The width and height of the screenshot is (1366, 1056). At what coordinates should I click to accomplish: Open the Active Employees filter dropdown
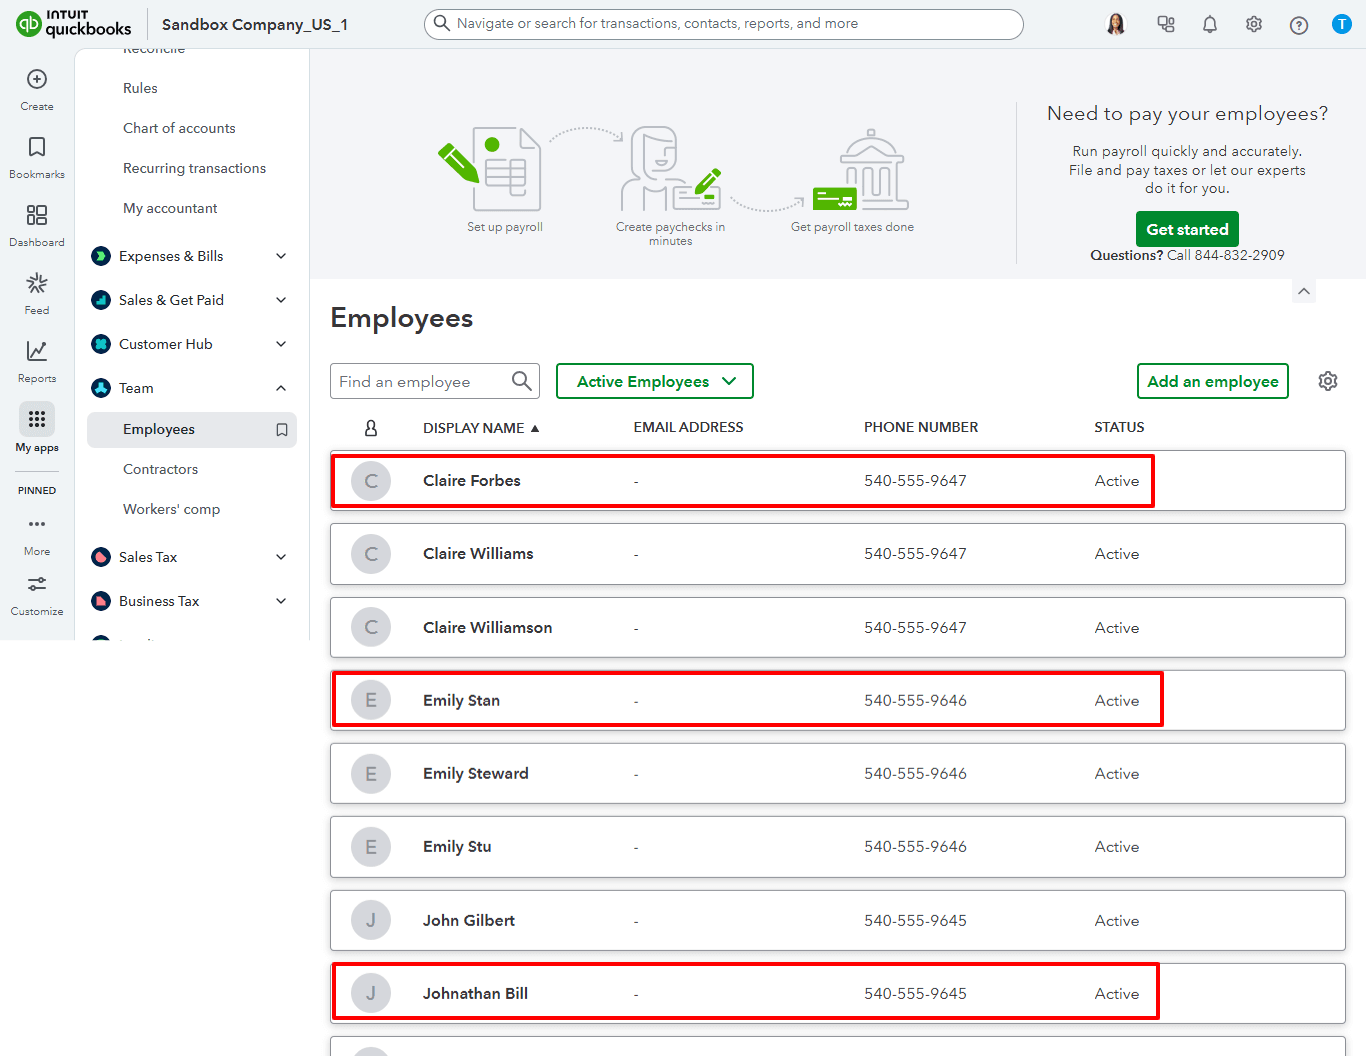pyautogui.click(x=654, y=381)
